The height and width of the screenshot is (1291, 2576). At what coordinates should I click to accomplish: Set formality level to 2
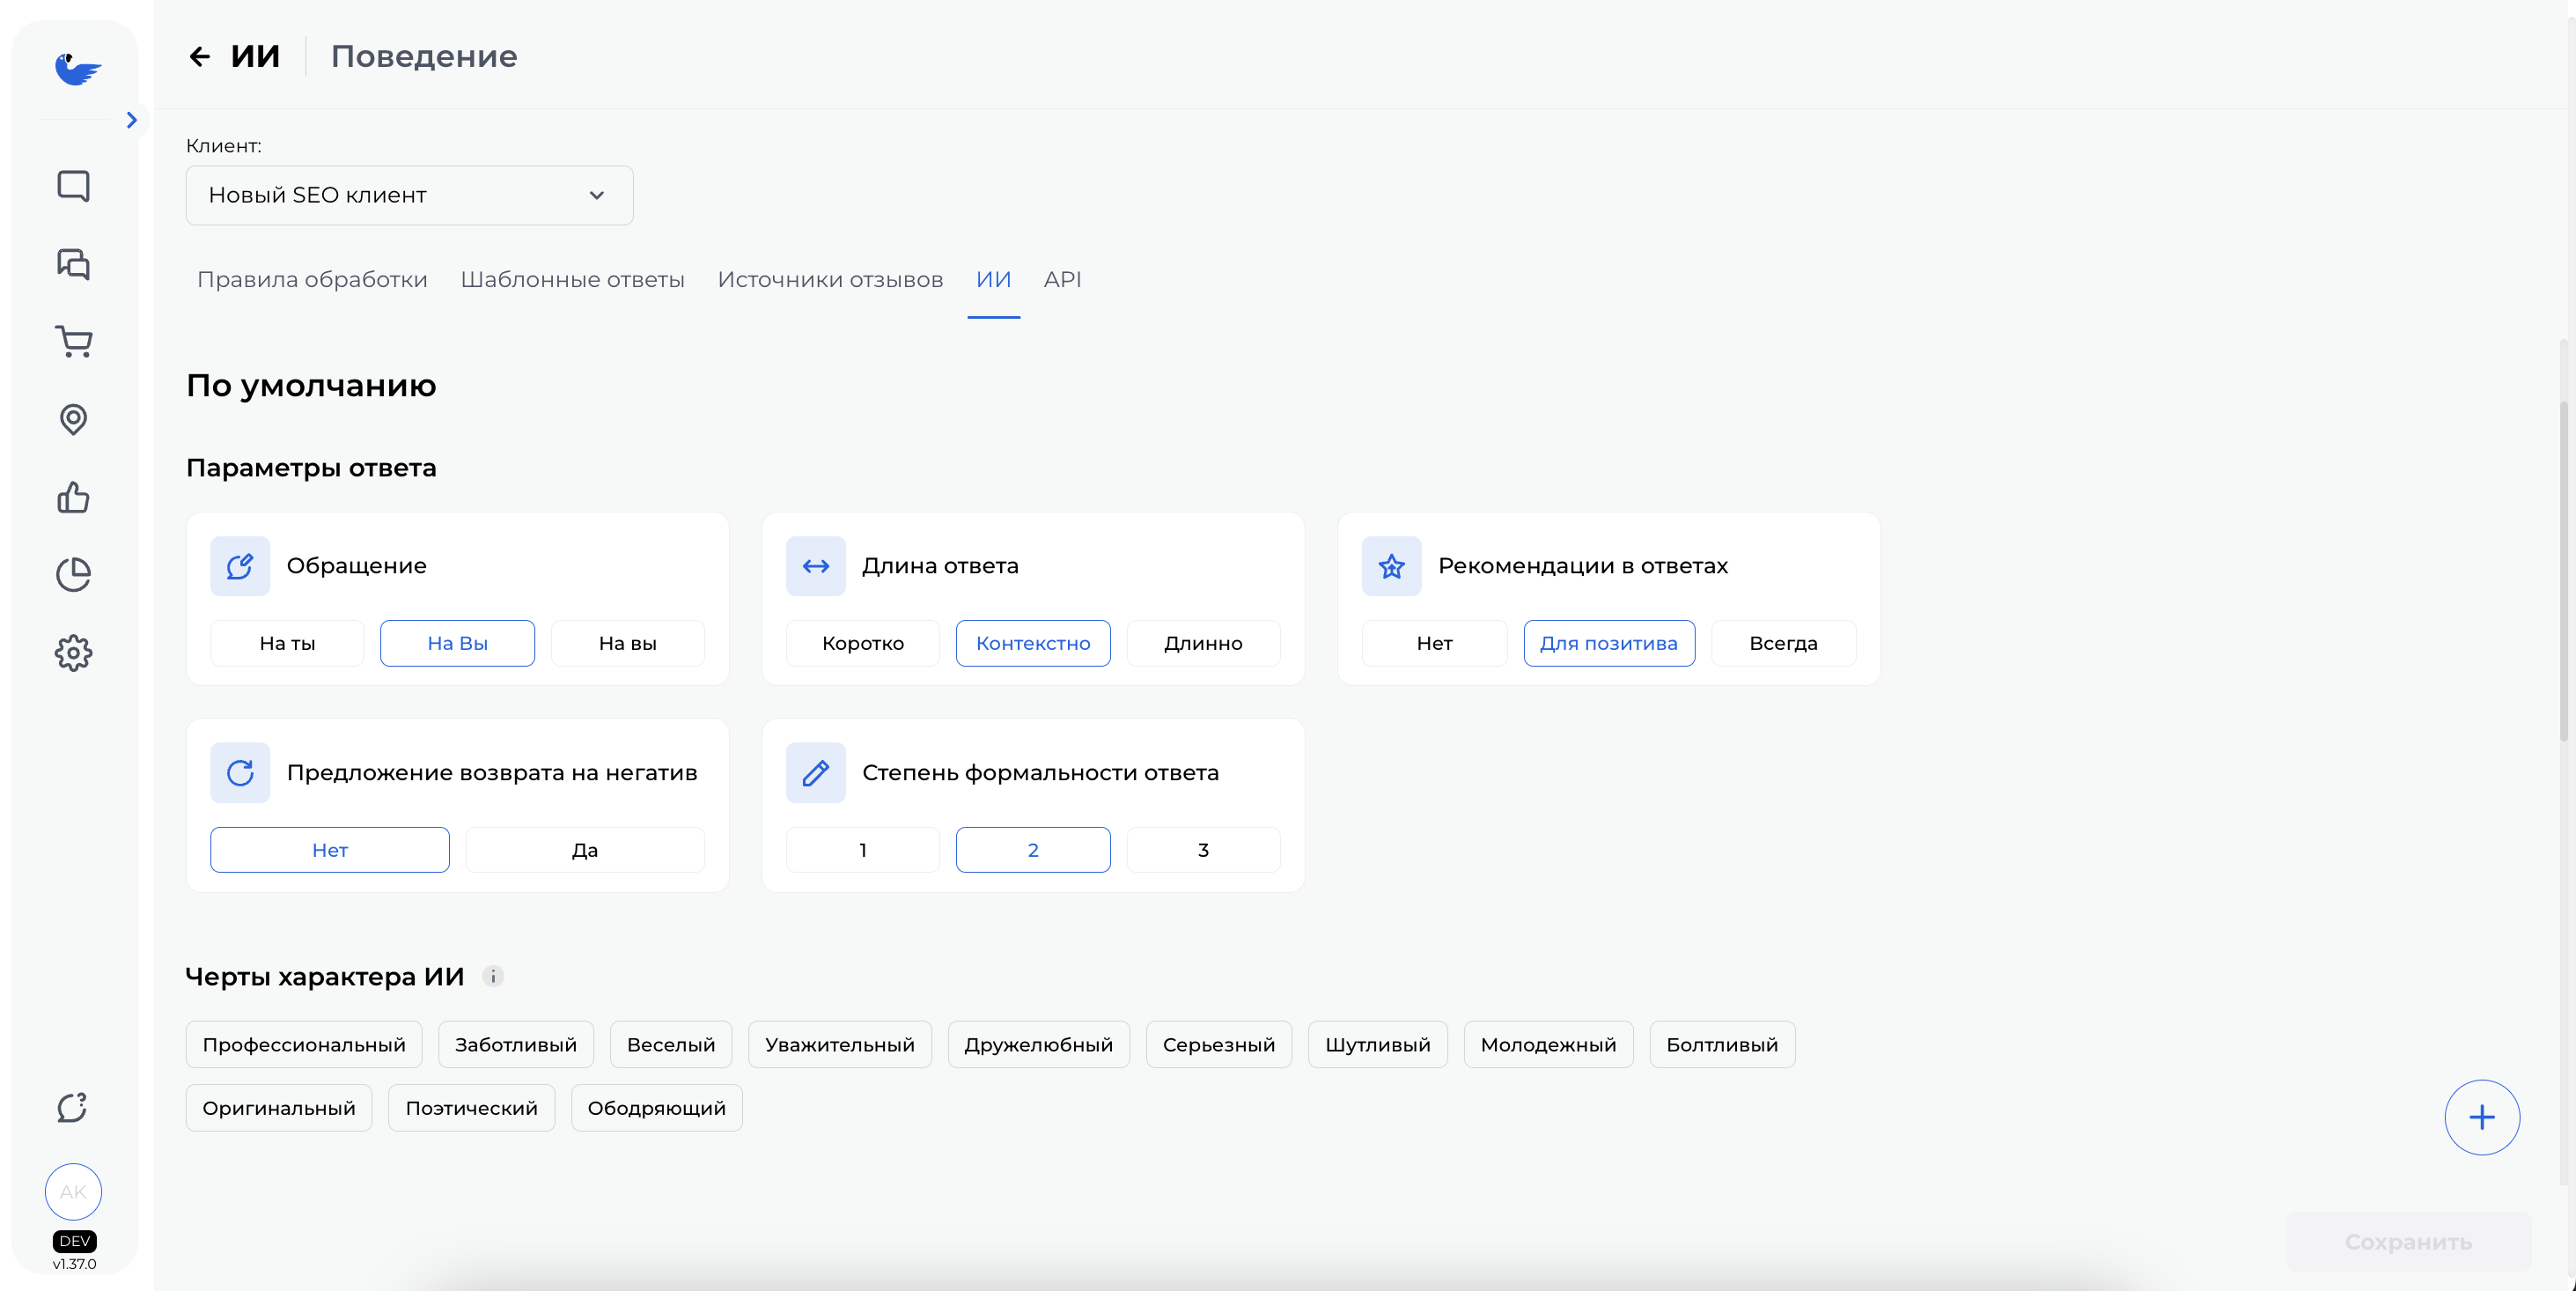coord(1033,850)
